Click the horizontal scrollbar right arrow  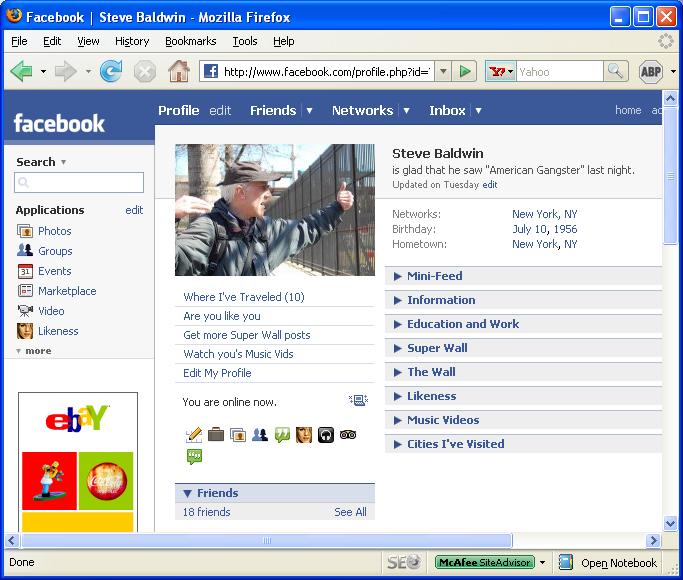click(653, 540)
